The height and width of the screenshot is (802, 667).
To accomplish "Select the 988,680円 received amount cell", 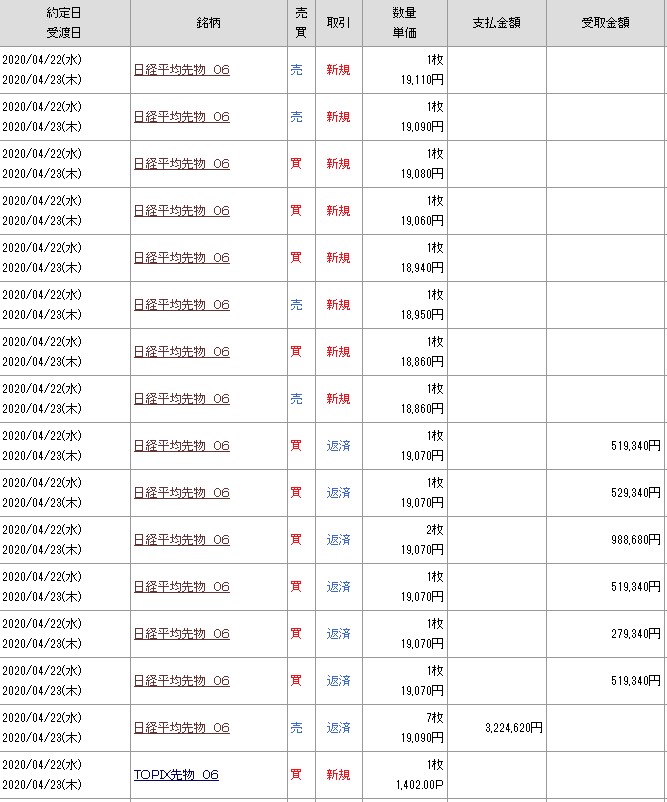I will (629, 540).
